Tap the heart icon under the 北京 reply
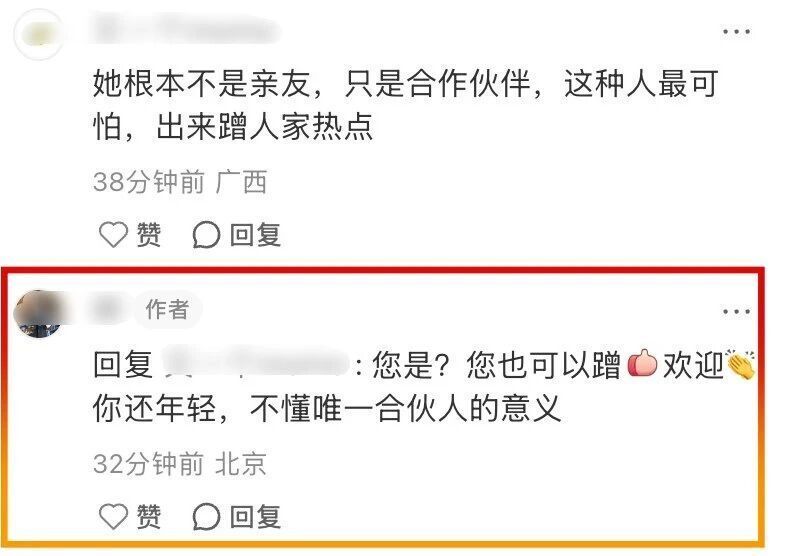Viewport: 785px width, 556px height. pyautogui.click(x=113, y=516)
